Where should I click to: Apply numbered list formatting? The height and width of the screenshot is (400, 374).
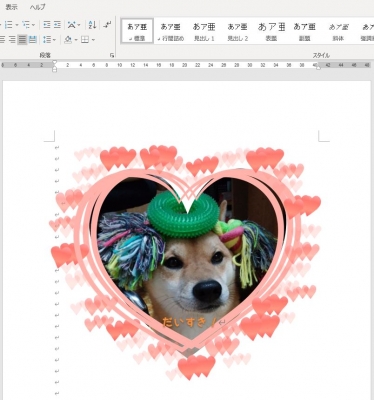[x=8, y=25]
